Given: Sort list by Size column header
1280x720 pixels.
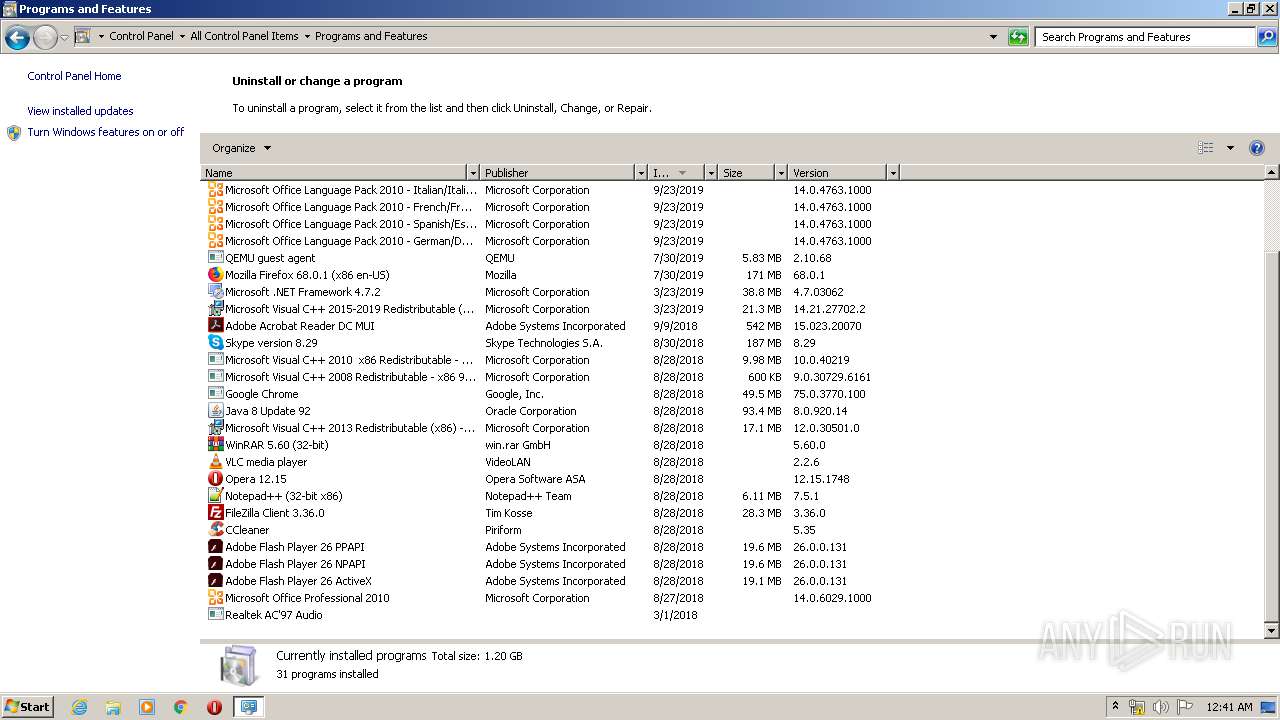Looking at the screenshot, I should click(747, 173).
